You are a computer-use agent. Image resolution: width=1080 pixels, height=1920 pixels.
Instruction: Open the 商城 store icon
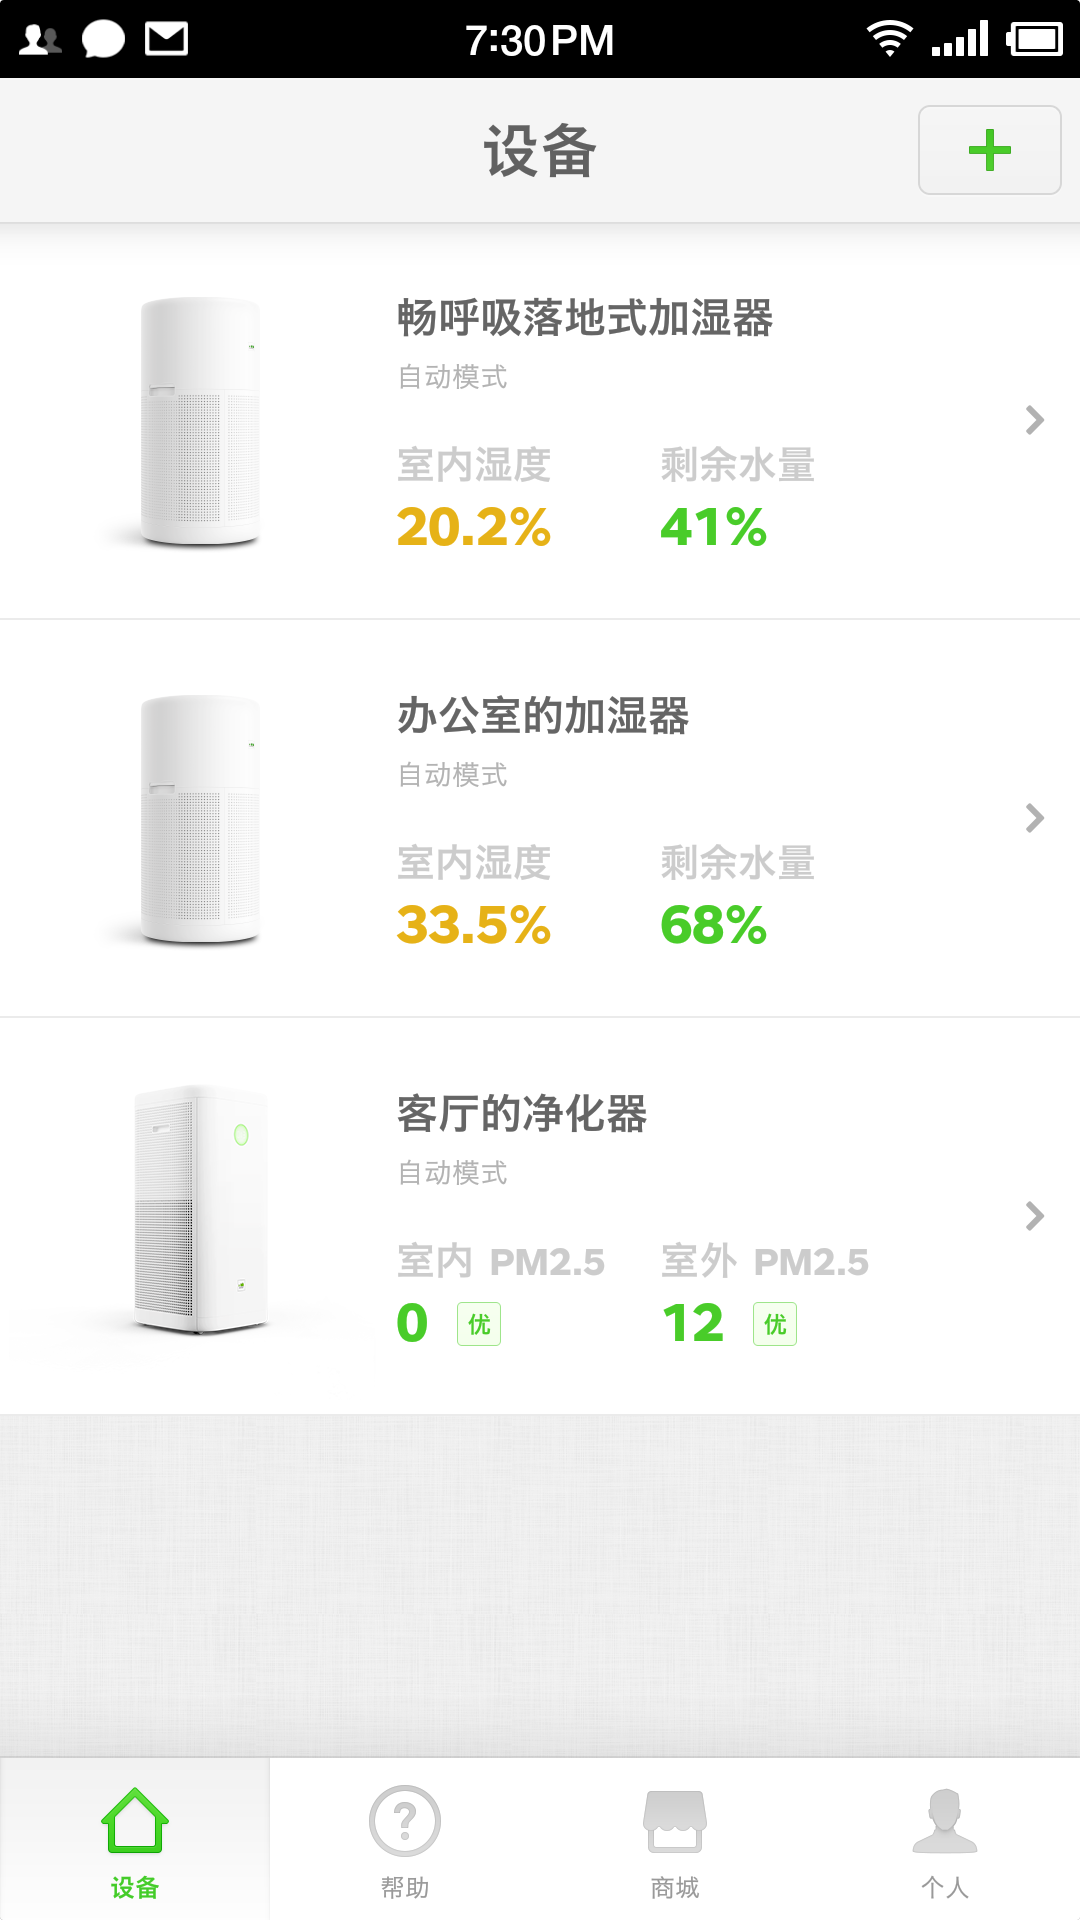point(675,1820)
